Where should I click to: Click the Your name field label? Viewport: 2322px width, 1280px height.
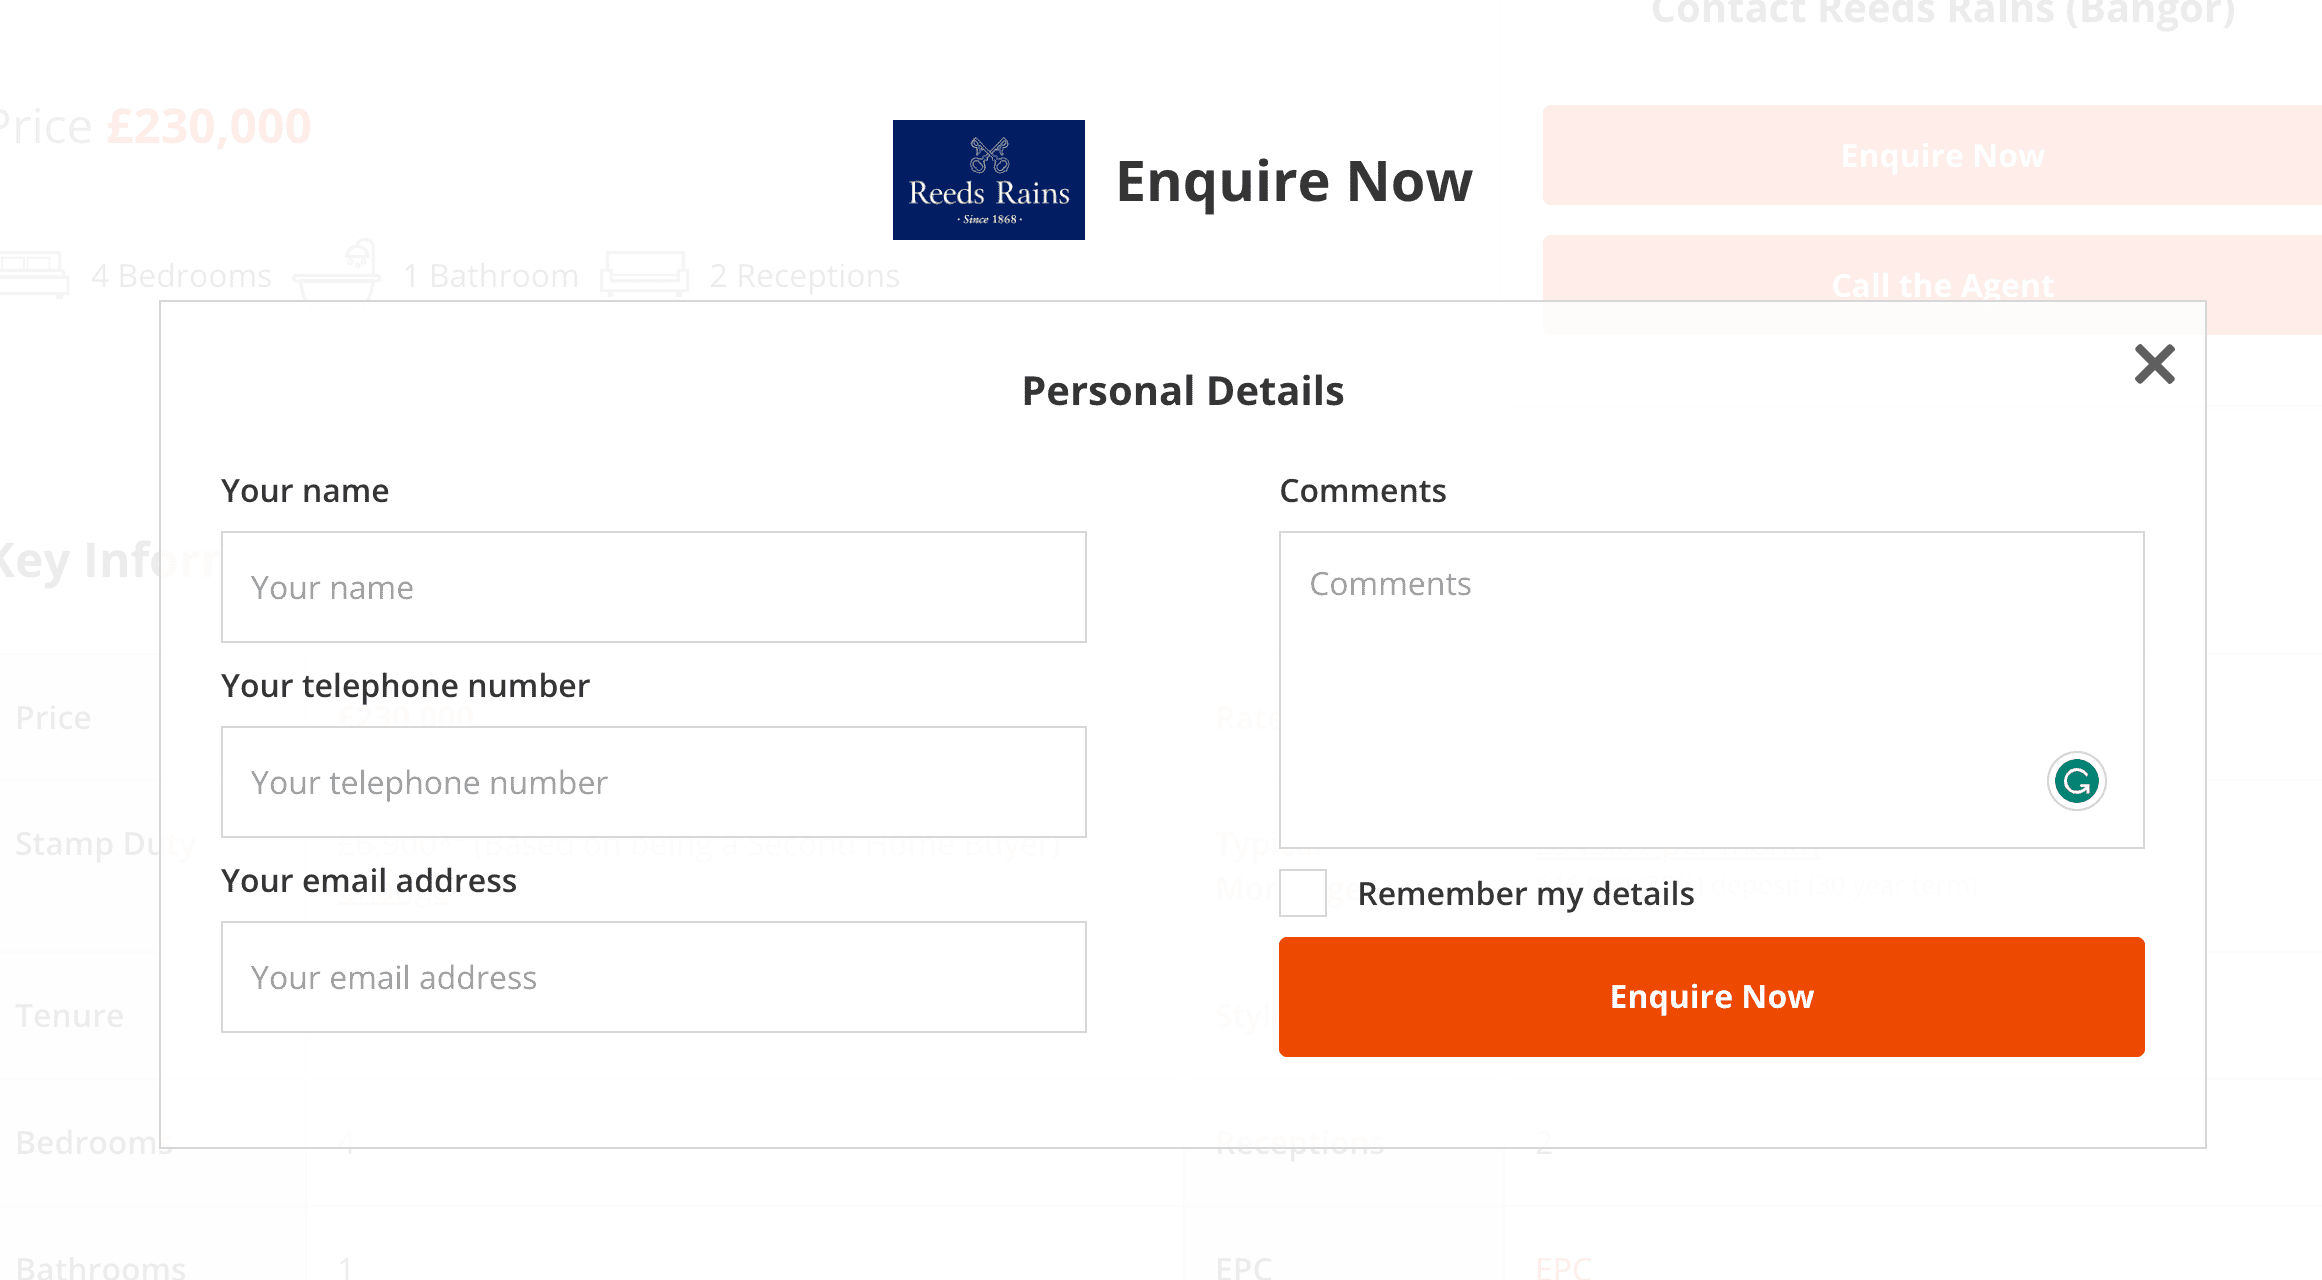305,491
